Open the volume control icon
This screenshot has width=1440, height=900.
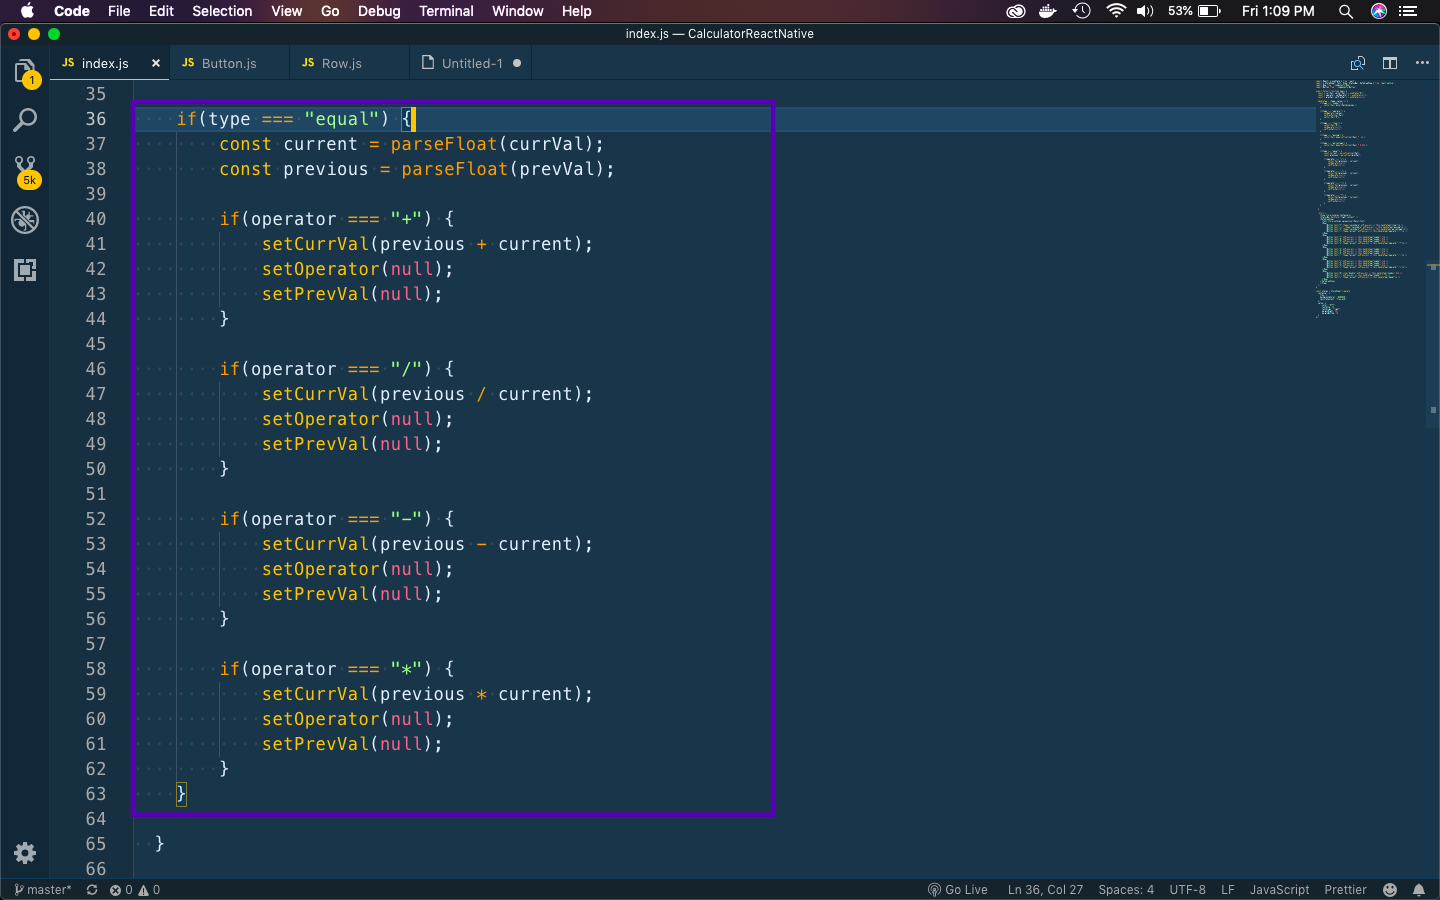pyautogui.click(x=1145, y=11)
